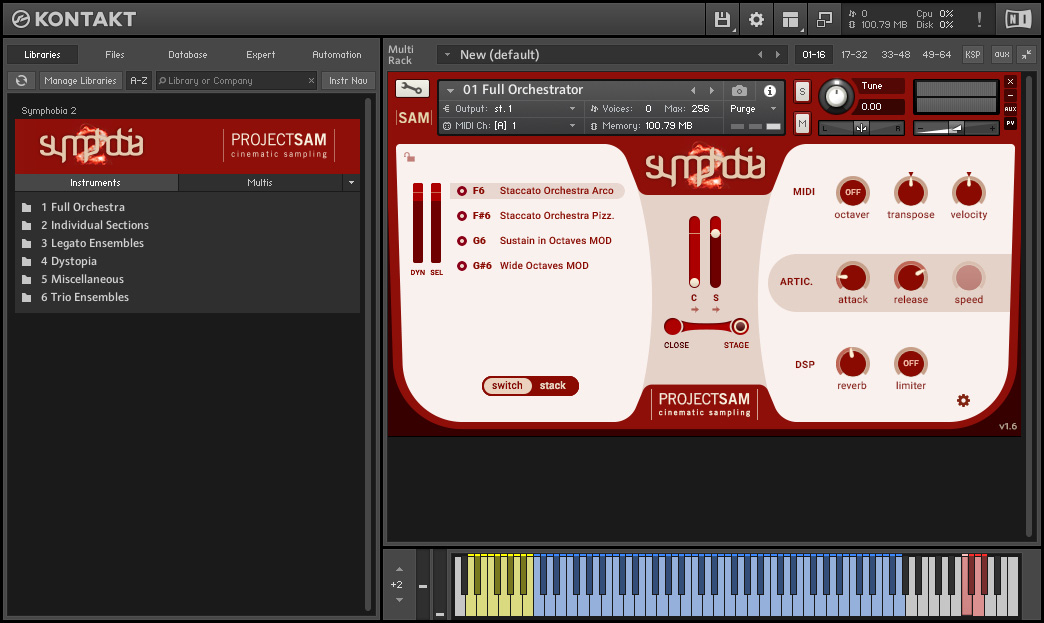Toggle the DSP limiter switch
Screen dimensions: 1044x623
coord(910,363)
